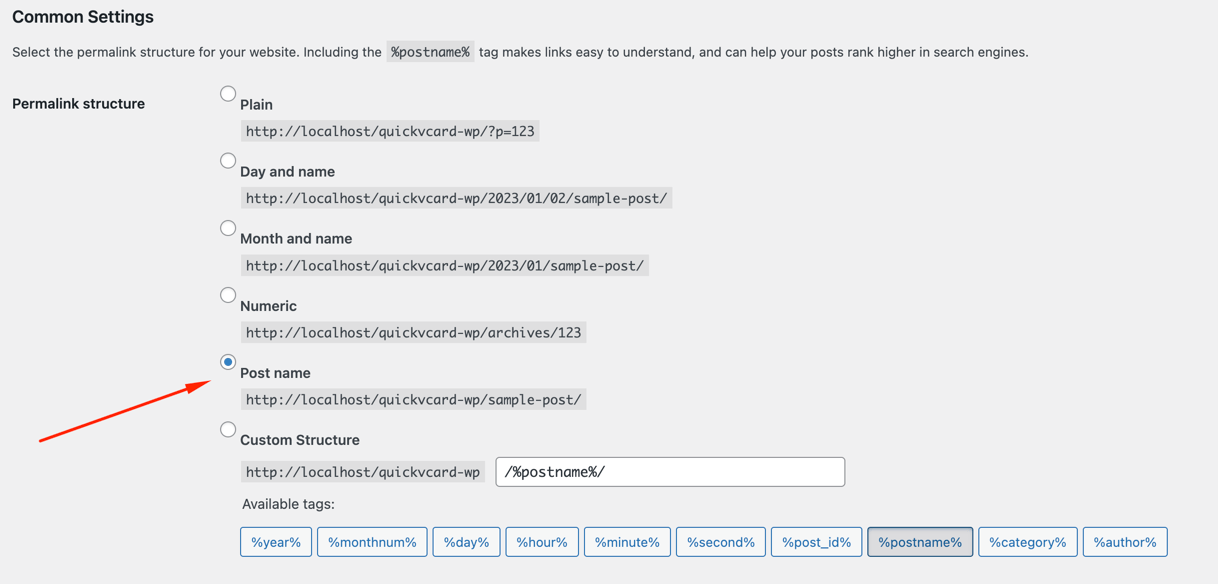Image resolution: width=1218 pixels, height=584 pixels.
Task: Click the %day% available tag
Action: [466, 542]
